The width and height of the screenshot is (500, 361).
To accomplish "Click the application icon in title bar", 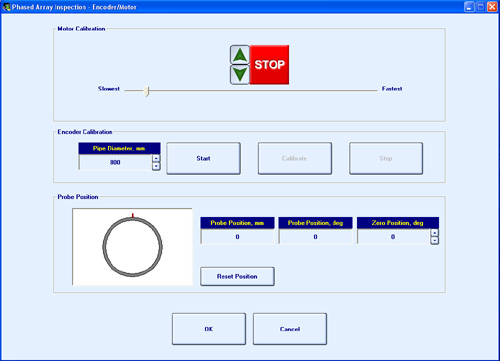I will [x=6, y=7].
